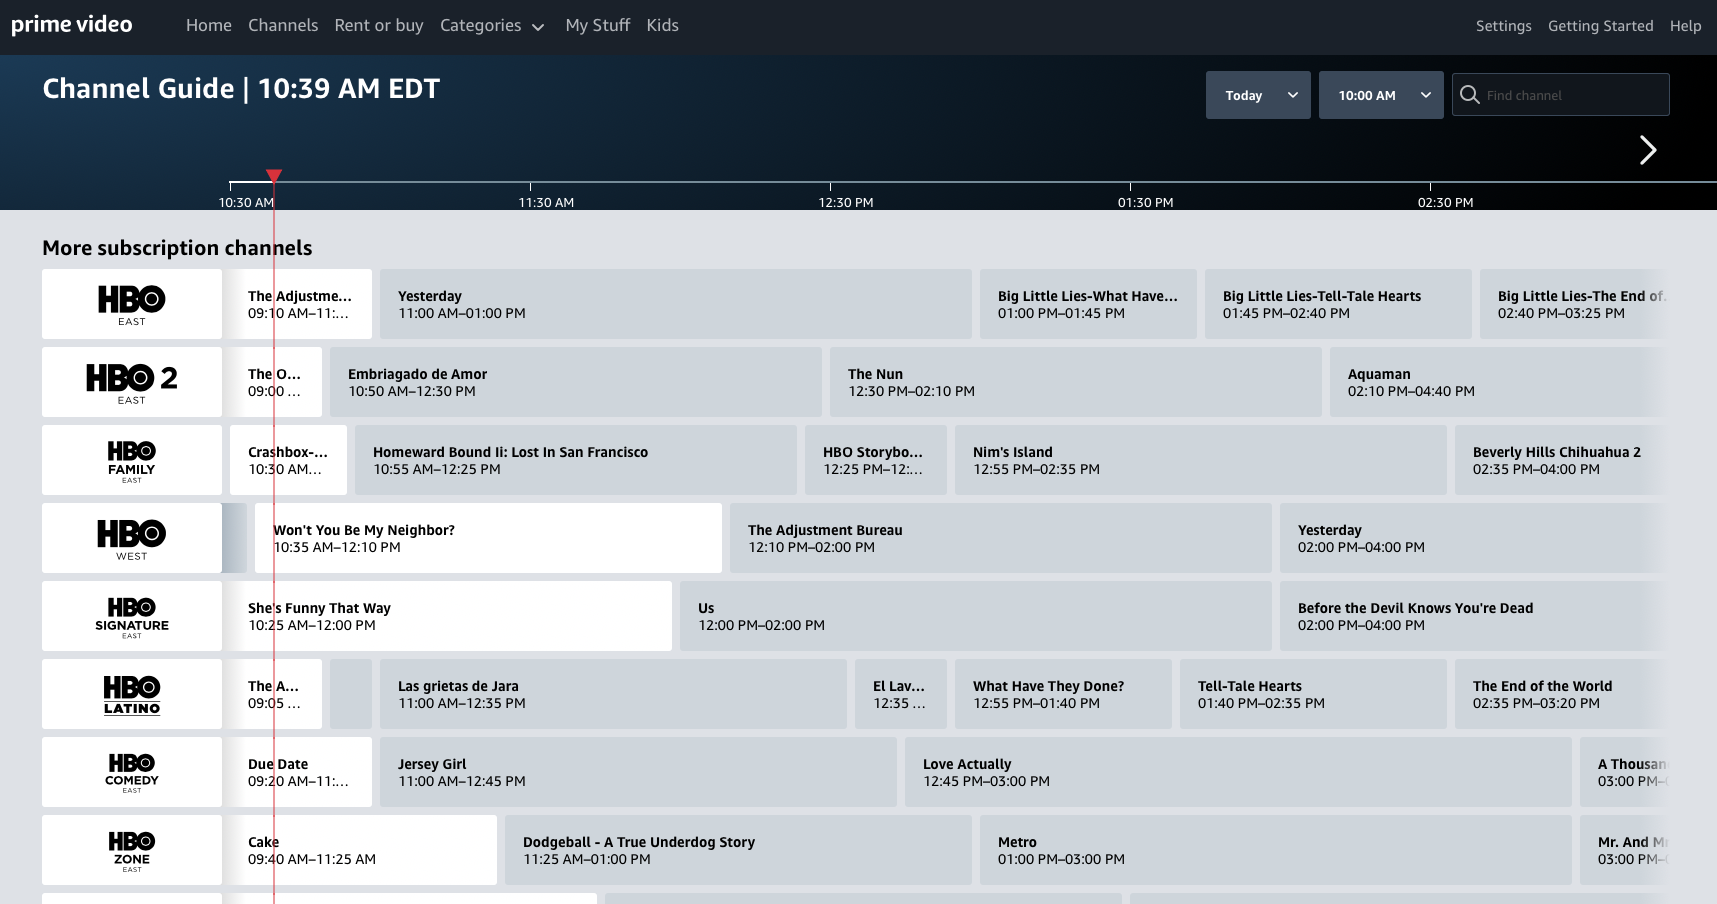This screenshot has width=1717, height=904.
Task: Select the HBO Zone channel logo
Action: (132, 850)
